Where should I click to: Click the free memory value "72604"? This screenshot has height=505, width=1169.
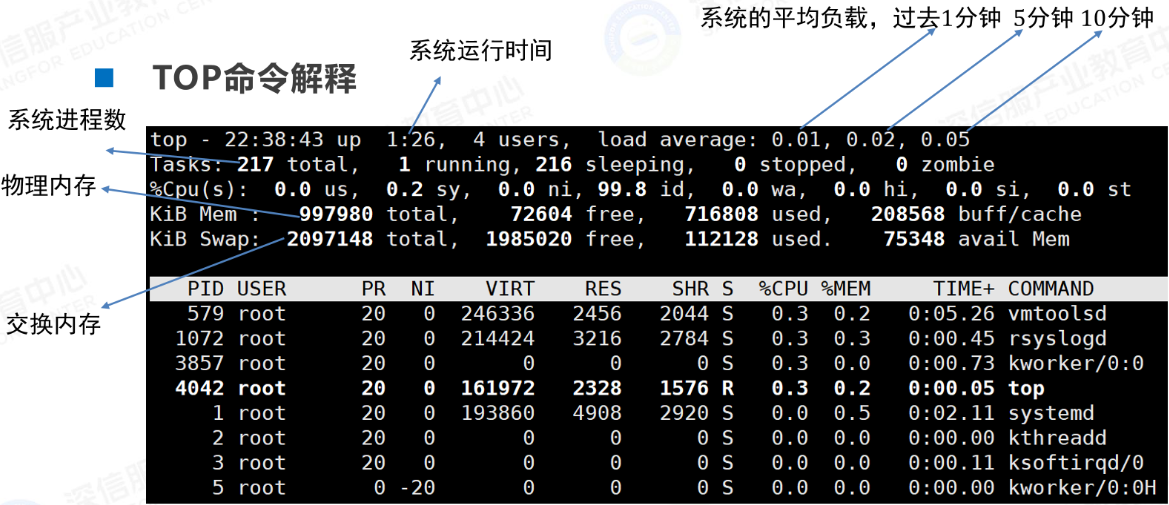coord(542,215)
